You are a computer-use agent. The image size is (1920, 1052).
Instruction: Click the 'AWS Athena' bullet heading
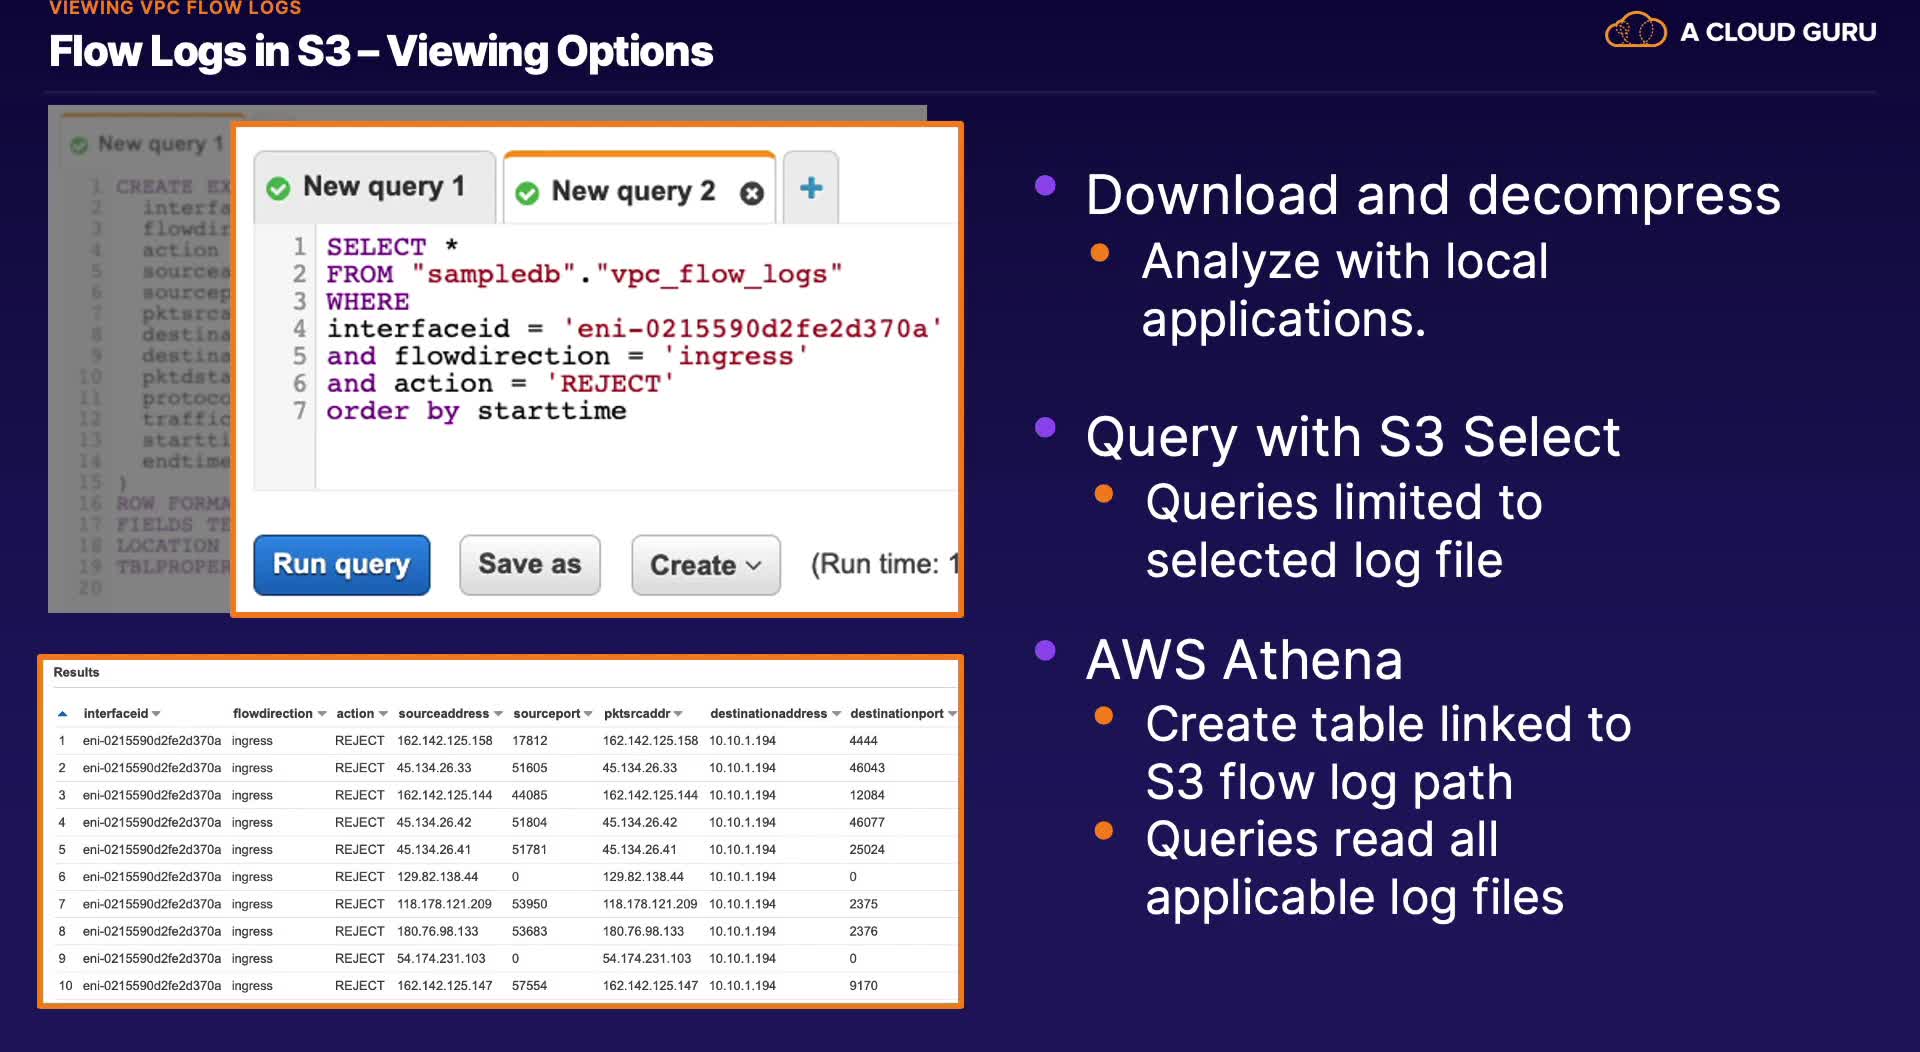point(1244,660)
